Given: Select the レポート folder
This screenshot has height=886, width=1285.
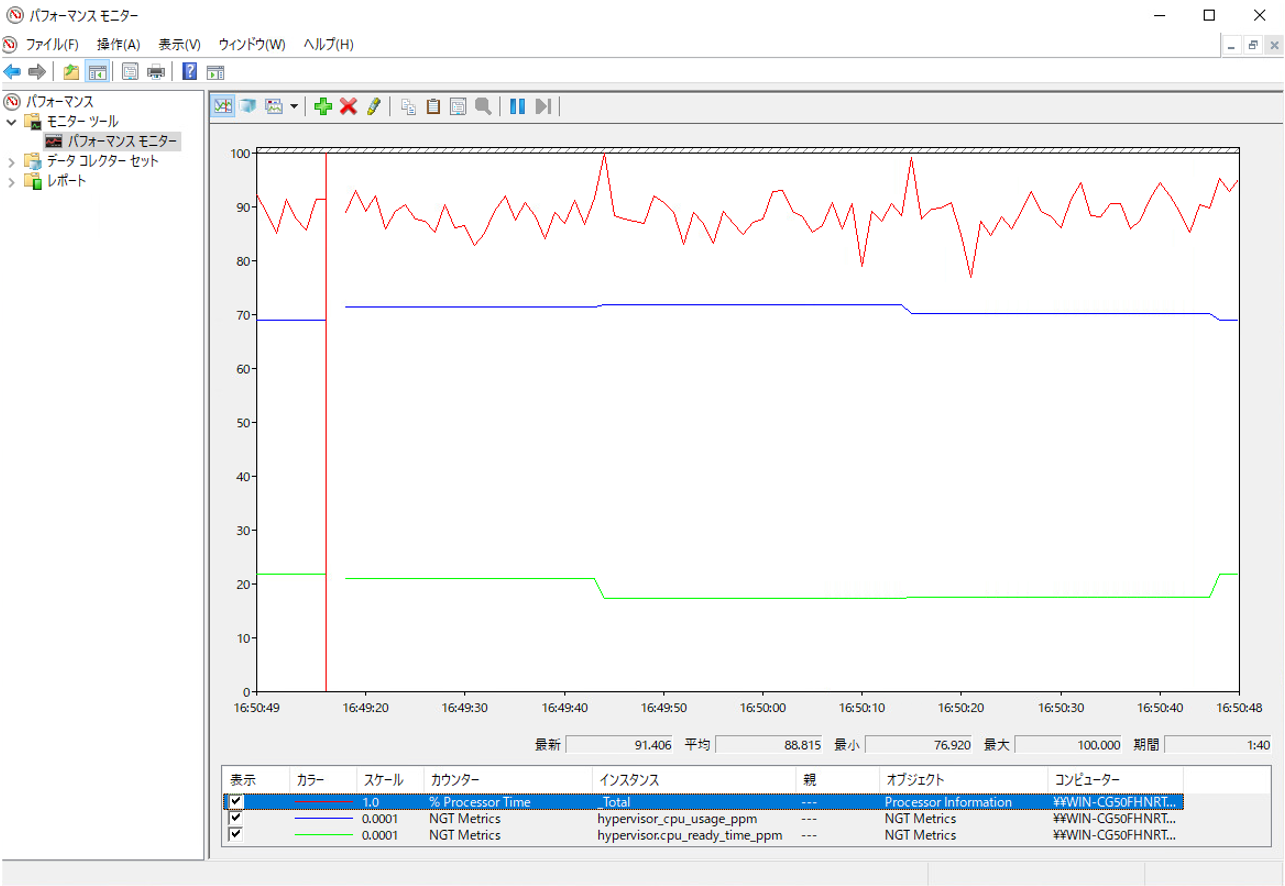Looking at the screenshot, I should [x=66, y=182].
